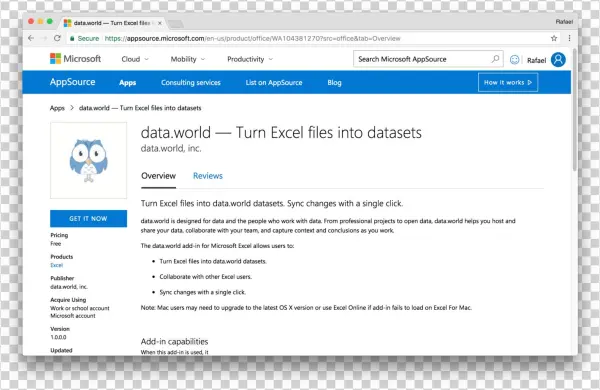Click the browser address bar URL
This screenshot has height=390, width=600.
(x=253, y=38)
